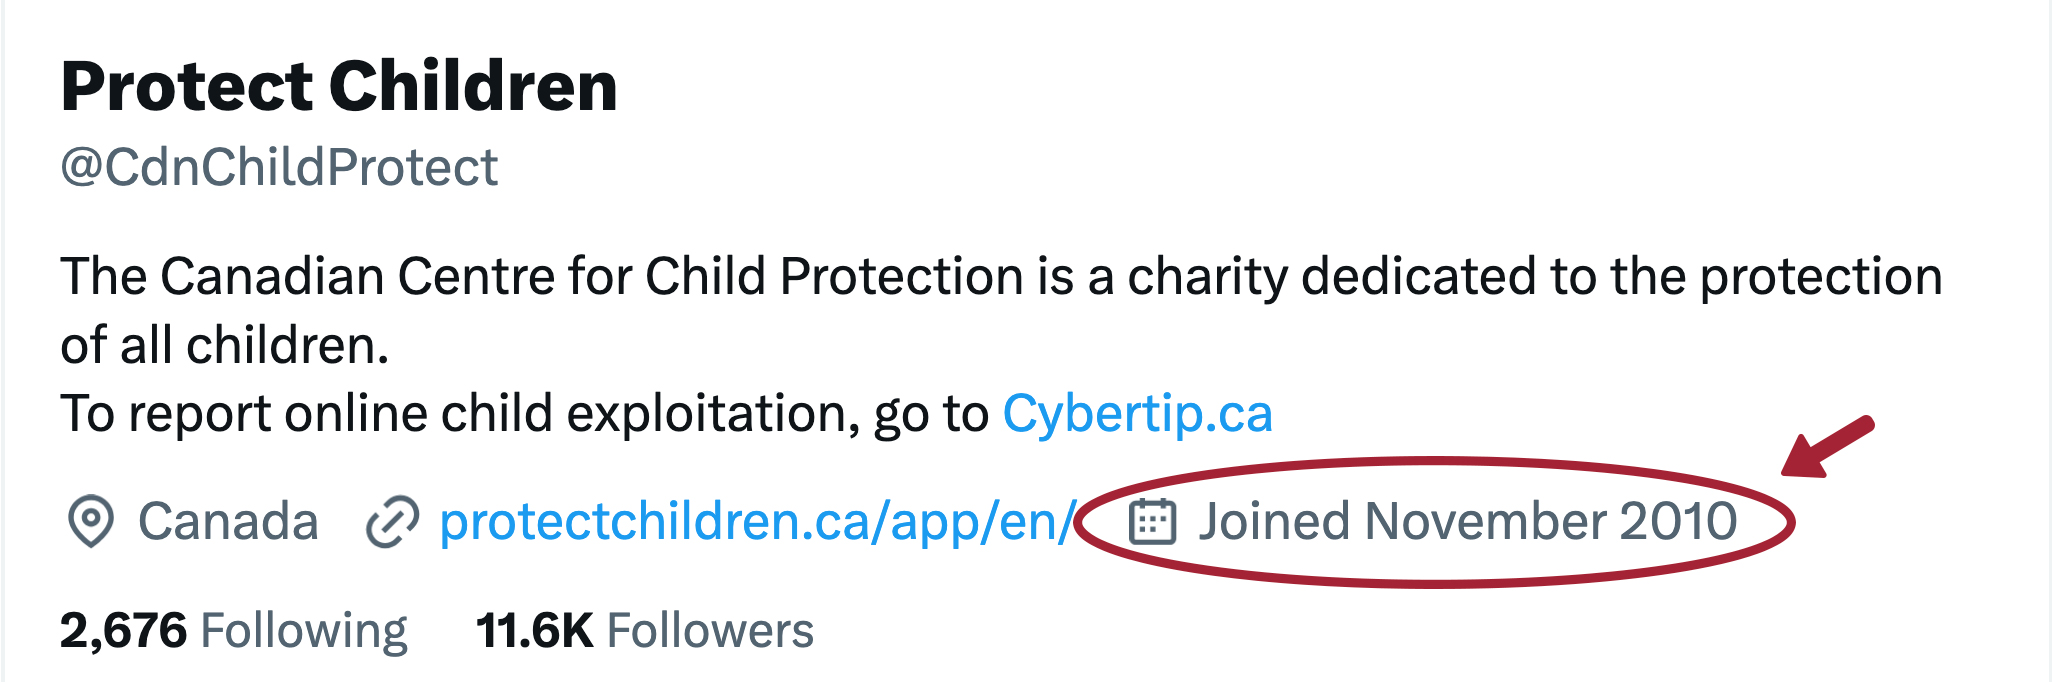2052x682 pixels.
Task: Open the 2,676 Following count
Action: click(x=233, y=631)
